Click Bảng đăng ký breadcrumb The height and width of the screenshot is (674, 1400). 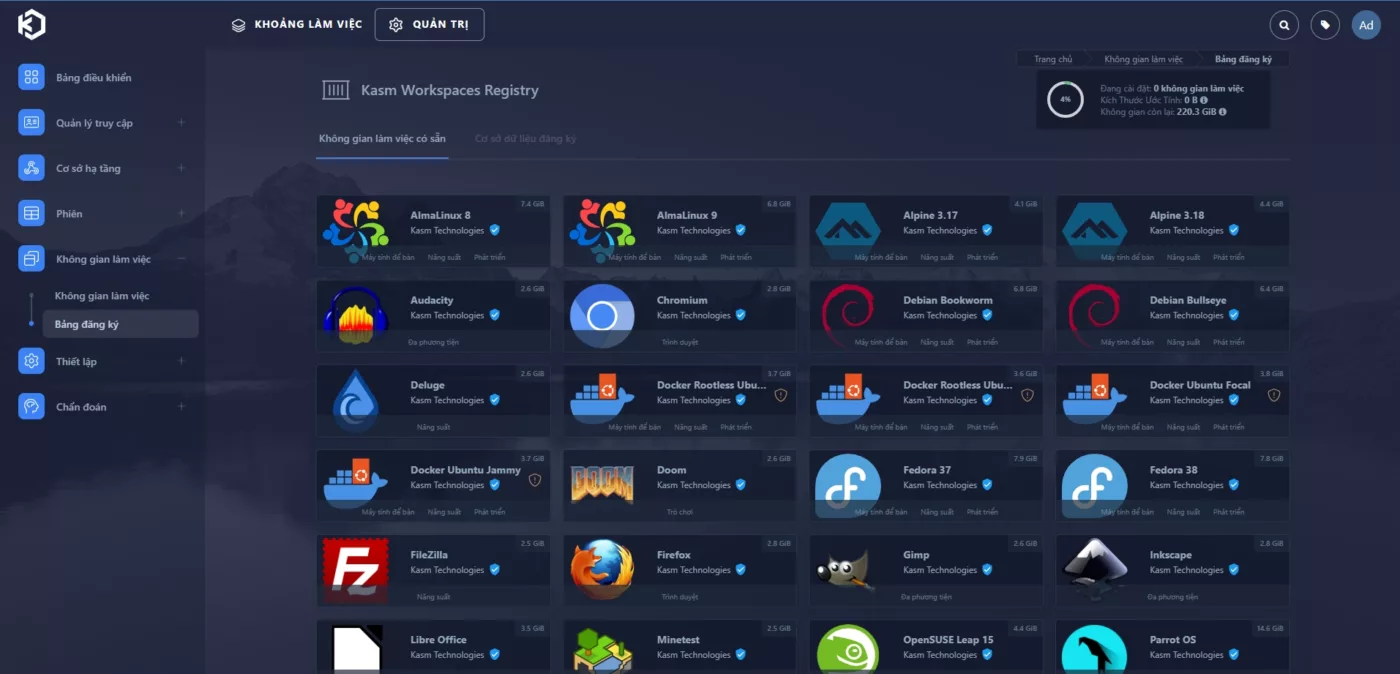pos(1243,59)
